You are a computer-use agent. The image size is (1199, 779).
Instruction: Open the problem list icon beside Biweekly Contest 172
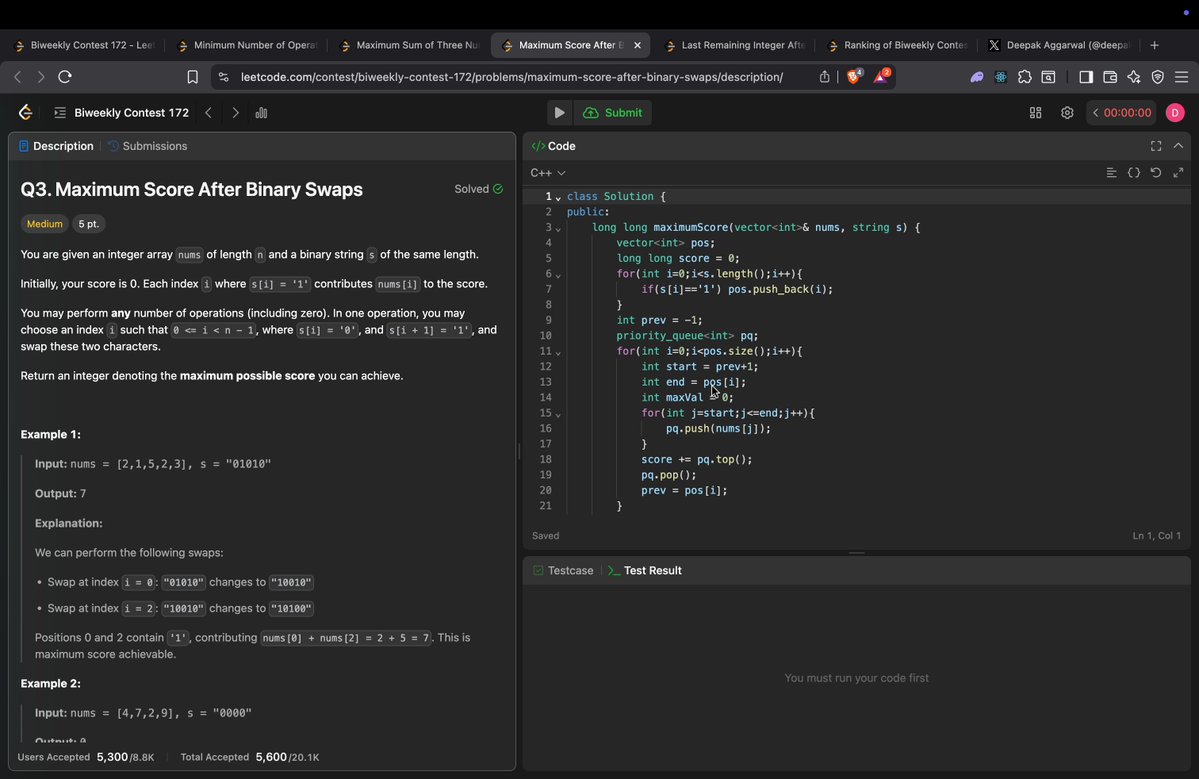click(x=60, y=112)
